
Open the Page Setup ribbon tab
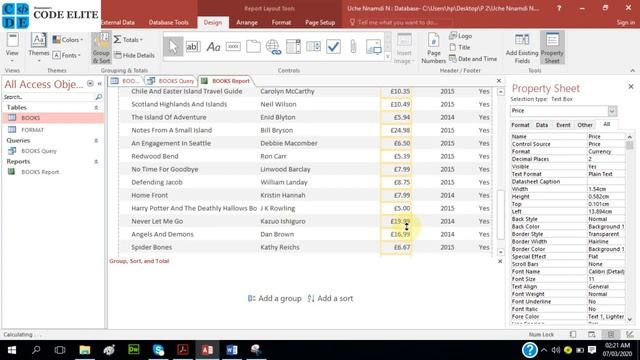click(320, 22)
